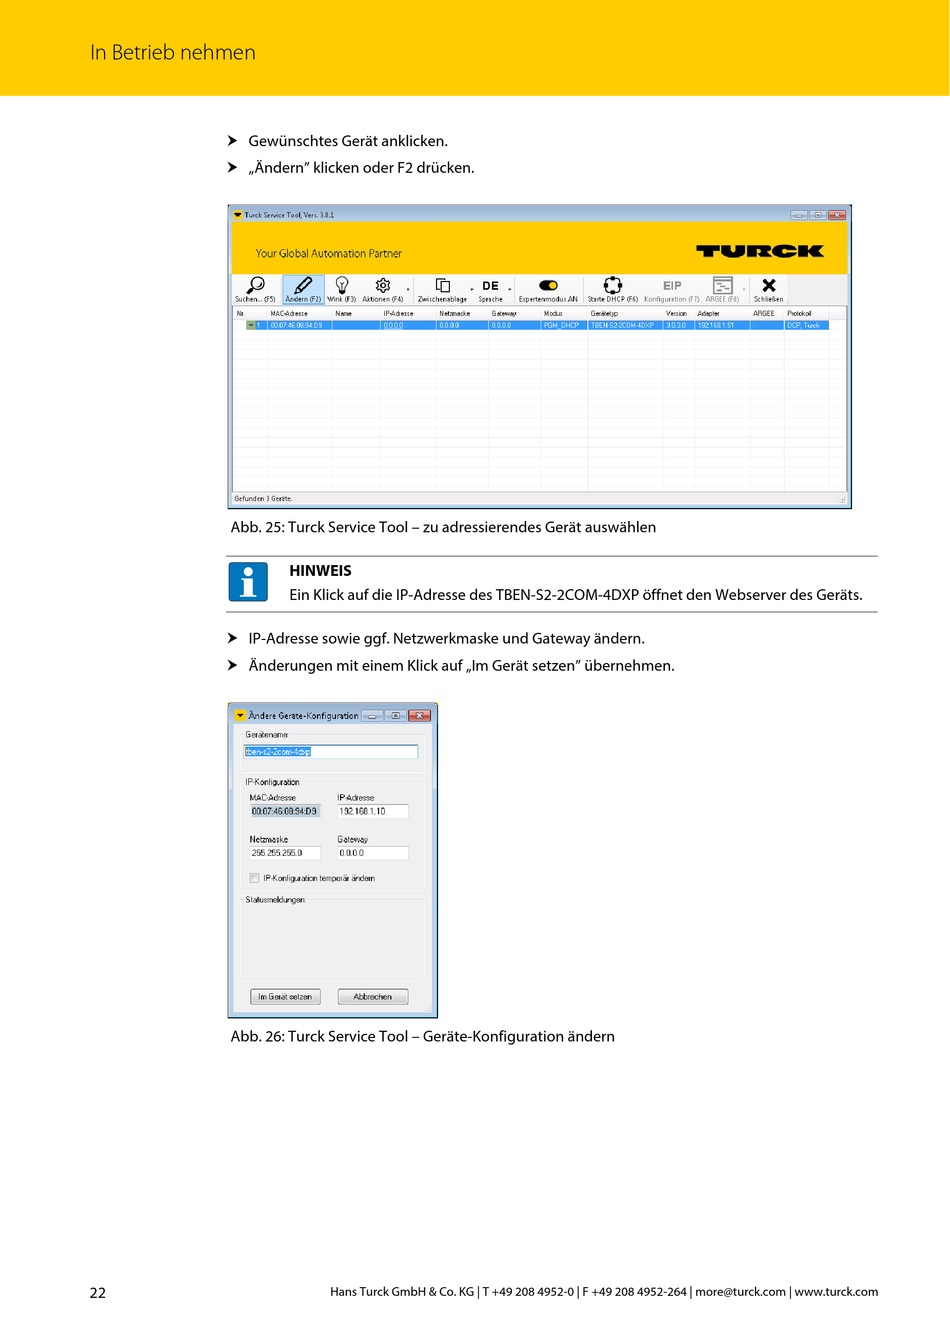Close the Ändere Geräte-Konfiguration dialog

(x=420, y=716)
